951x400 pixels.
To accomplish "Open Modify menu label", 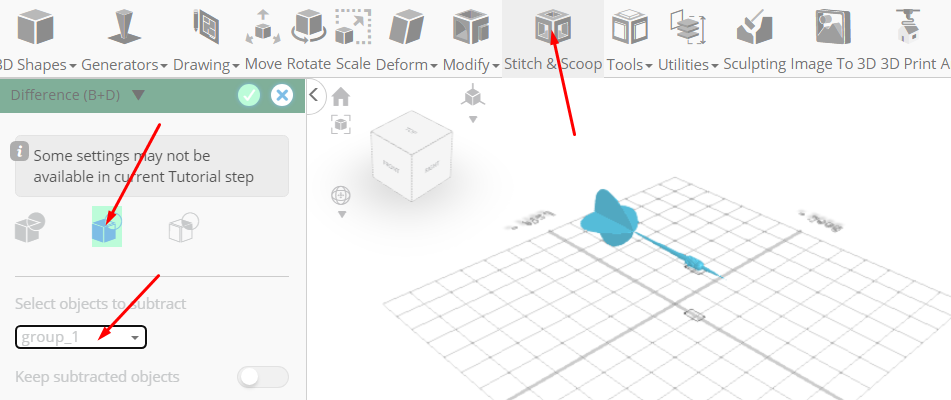I will [471, 64].
